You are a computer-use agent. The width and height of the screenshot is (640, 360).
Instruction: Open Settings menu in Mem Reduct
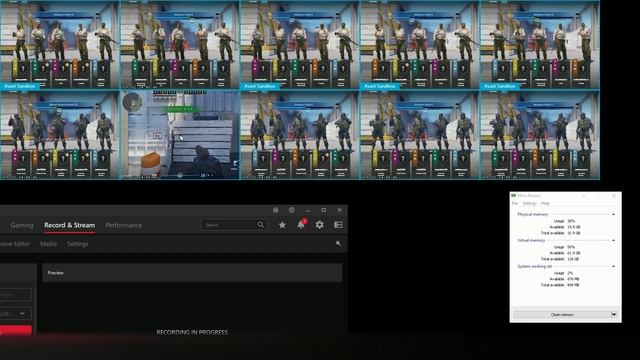click(x=529, y=203)
